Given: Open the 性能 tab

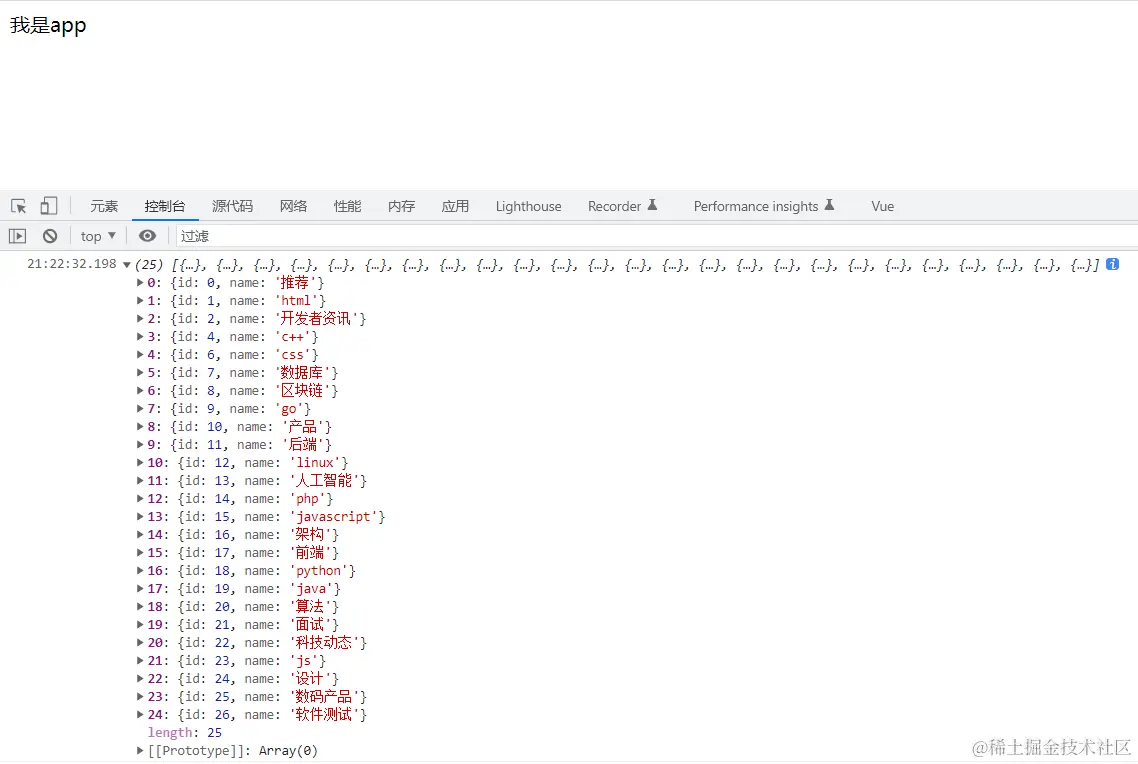Looking at the screenshot, I should (x=347, y=206).
